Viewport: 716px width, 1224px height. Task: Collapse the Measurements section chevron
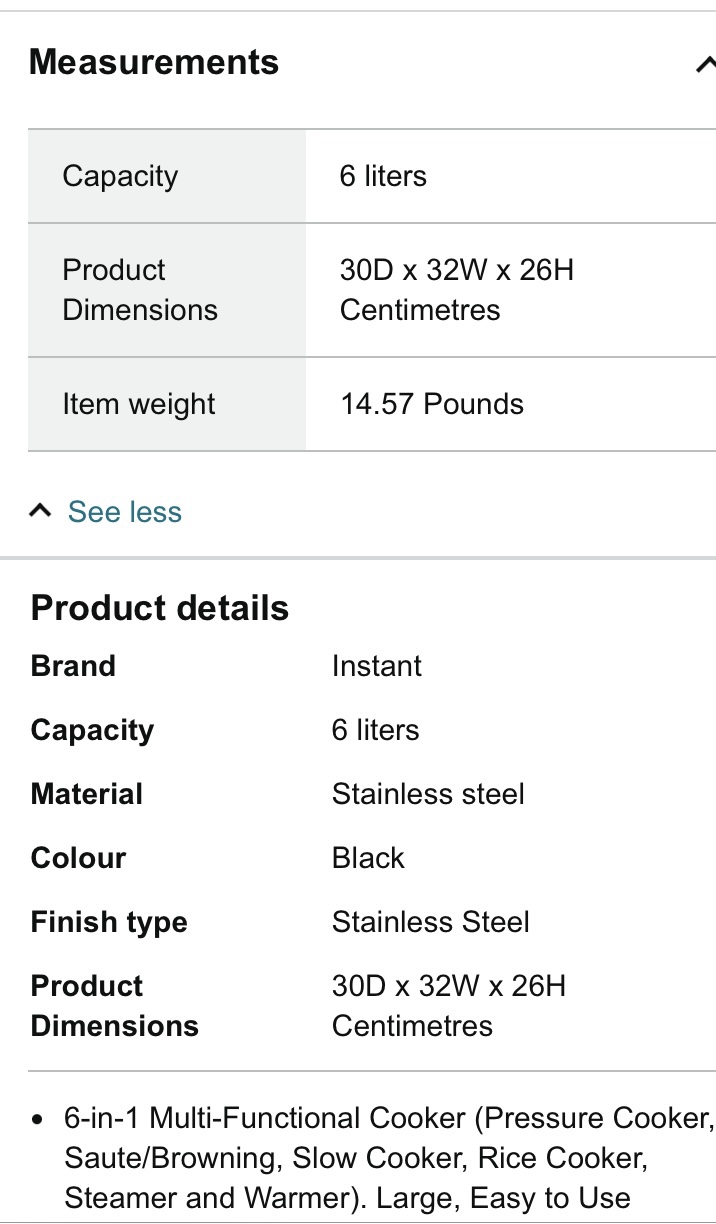[705, 65]
